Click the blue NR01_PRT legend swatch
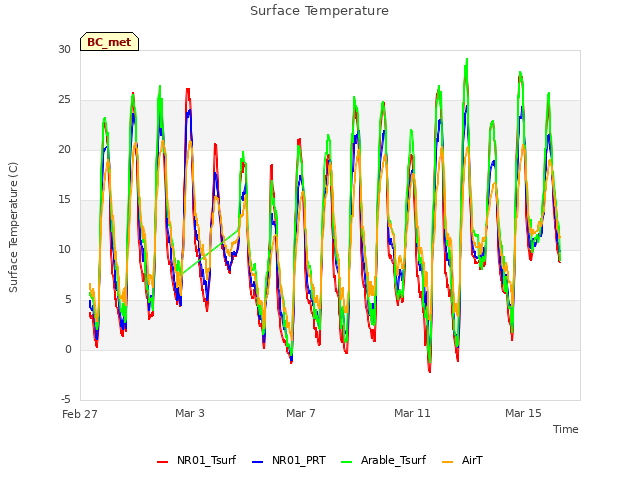This screenshot has height=480, width=640. [x=258, y=462]
